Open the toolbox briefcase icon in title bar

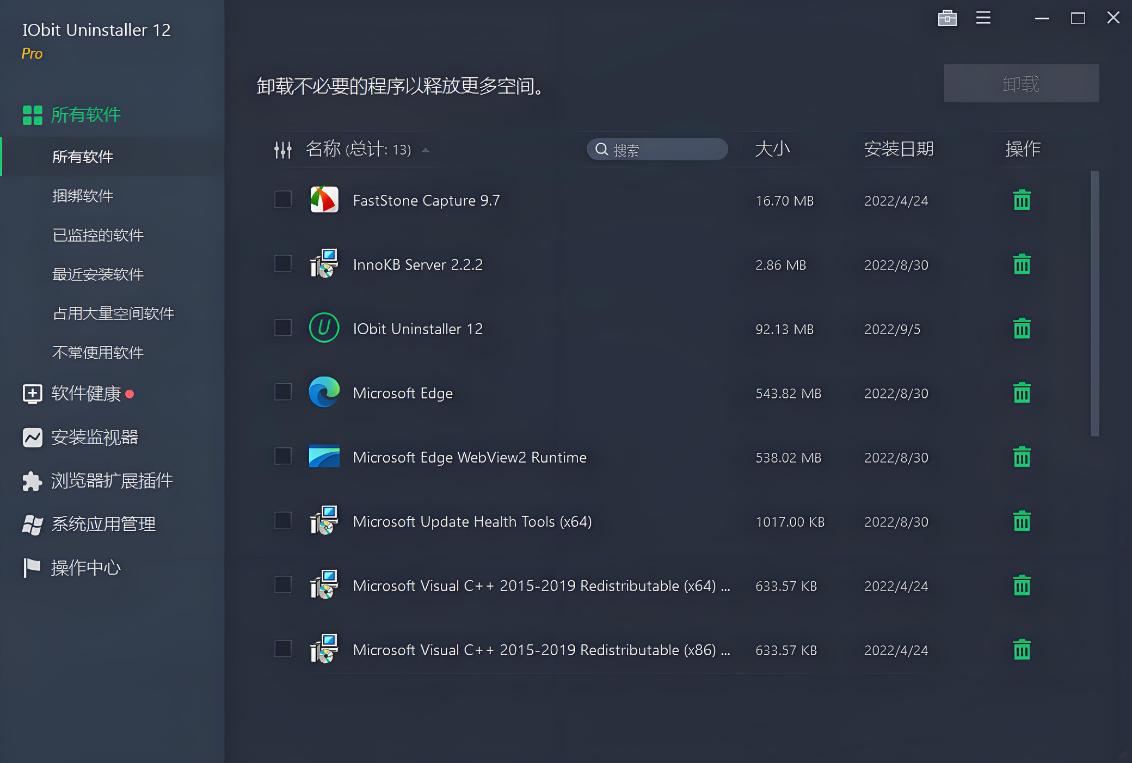[947, 18]
